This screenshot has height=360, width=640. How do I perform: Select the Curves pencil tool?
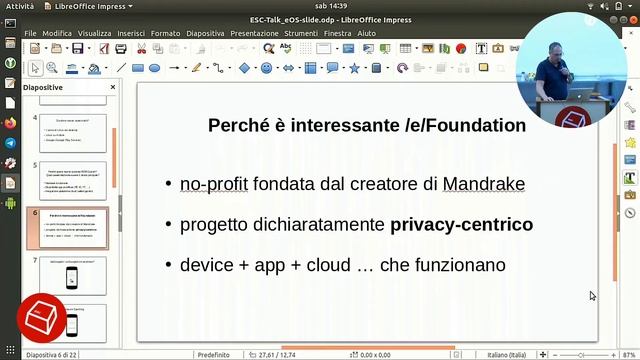197,68
